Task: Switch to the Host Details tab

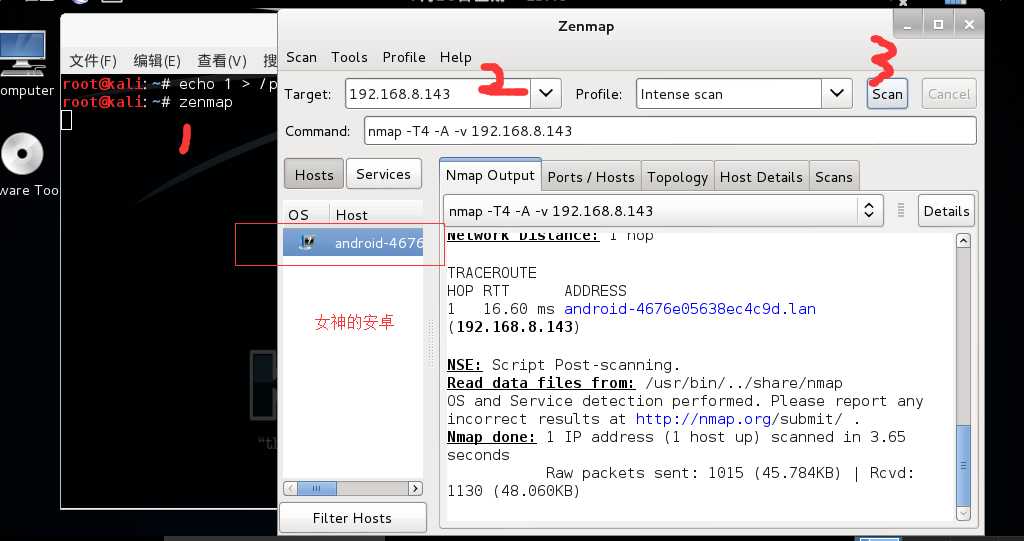Action: [x=761, y=177]
